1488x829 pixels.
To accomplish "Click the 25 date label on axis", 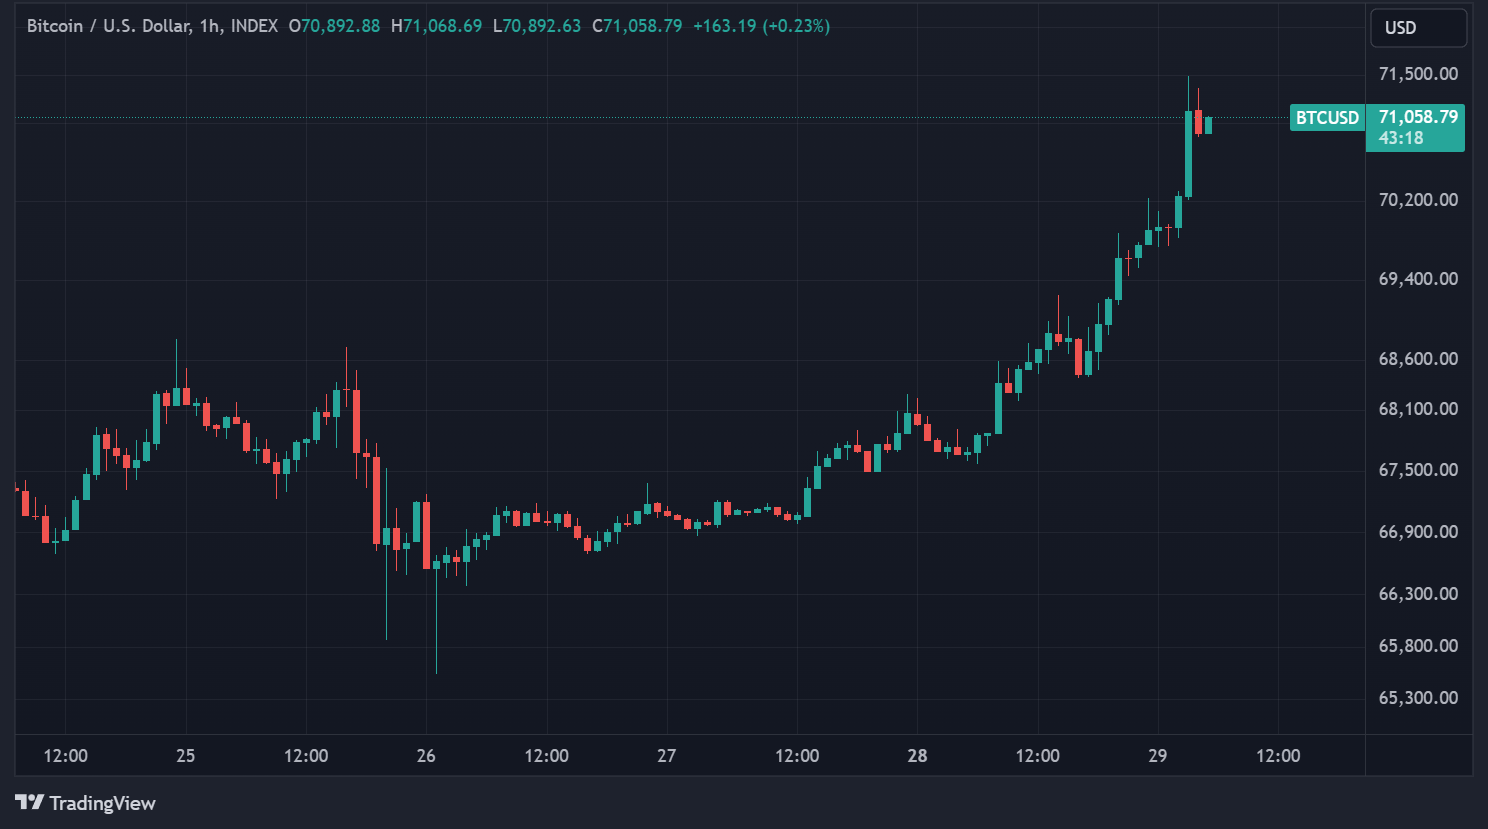I will [184, 756].
